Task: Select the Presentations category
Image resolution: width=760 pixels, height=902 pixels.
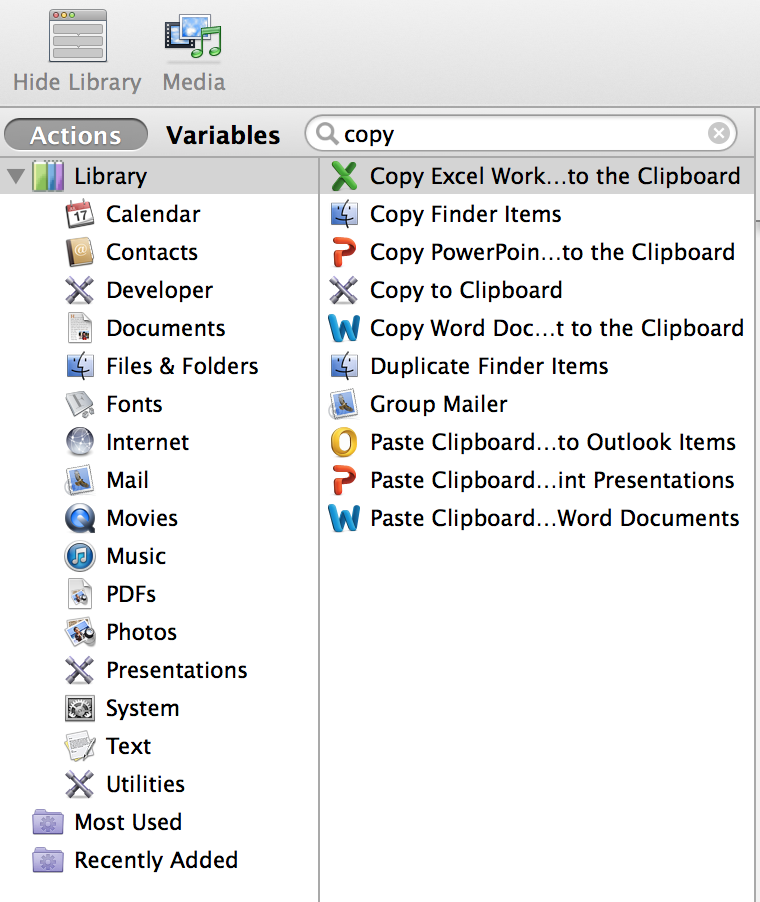Action: (176, 670)
